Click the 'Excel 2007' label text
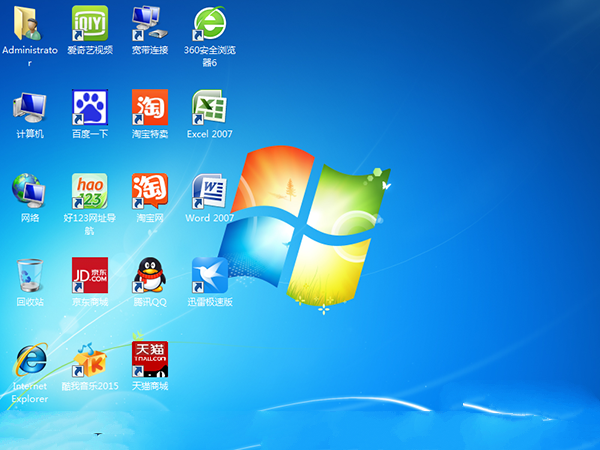This screenshot has width=600, height=450. tap(209, 134)
